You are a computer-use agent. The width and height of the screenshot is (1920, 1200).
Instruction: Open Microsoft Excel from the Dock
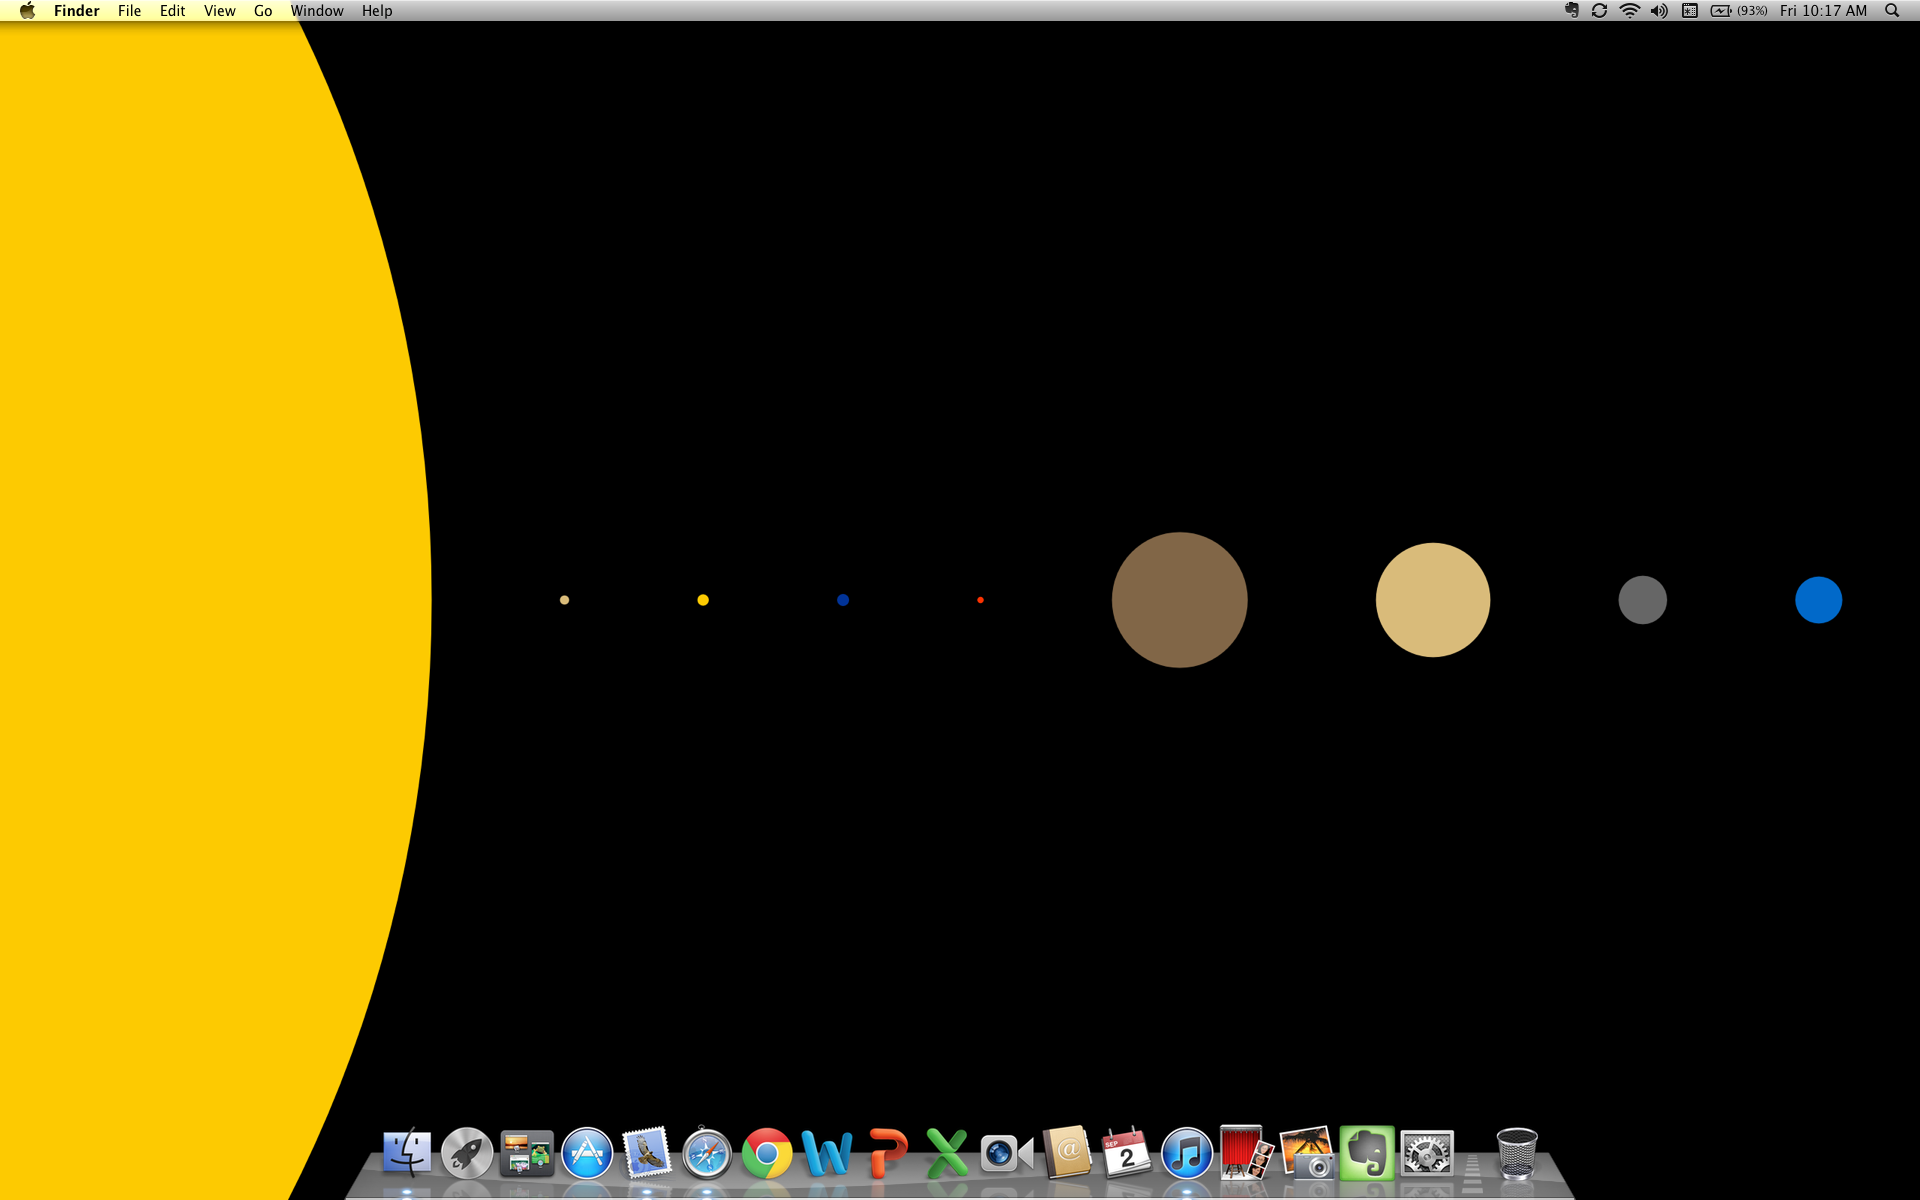947,1153
